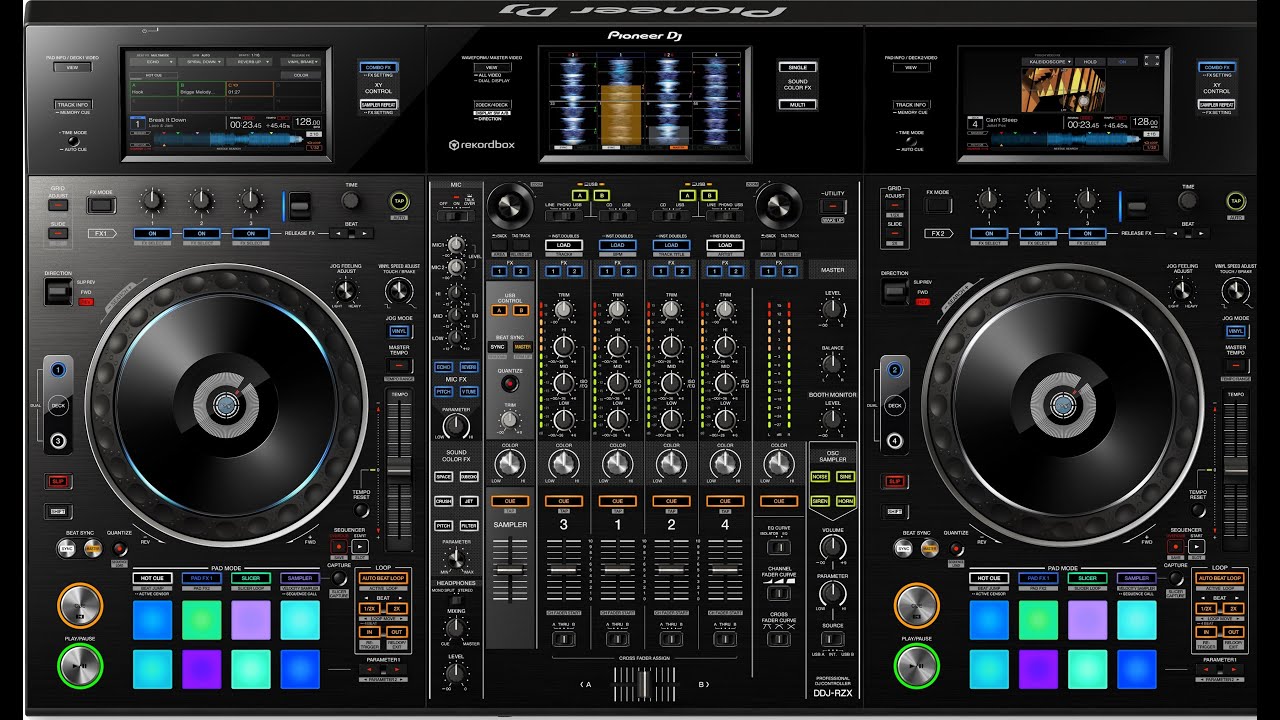
Task: Select right deck SLICER pad mode
Action: tap(1087, 578)
